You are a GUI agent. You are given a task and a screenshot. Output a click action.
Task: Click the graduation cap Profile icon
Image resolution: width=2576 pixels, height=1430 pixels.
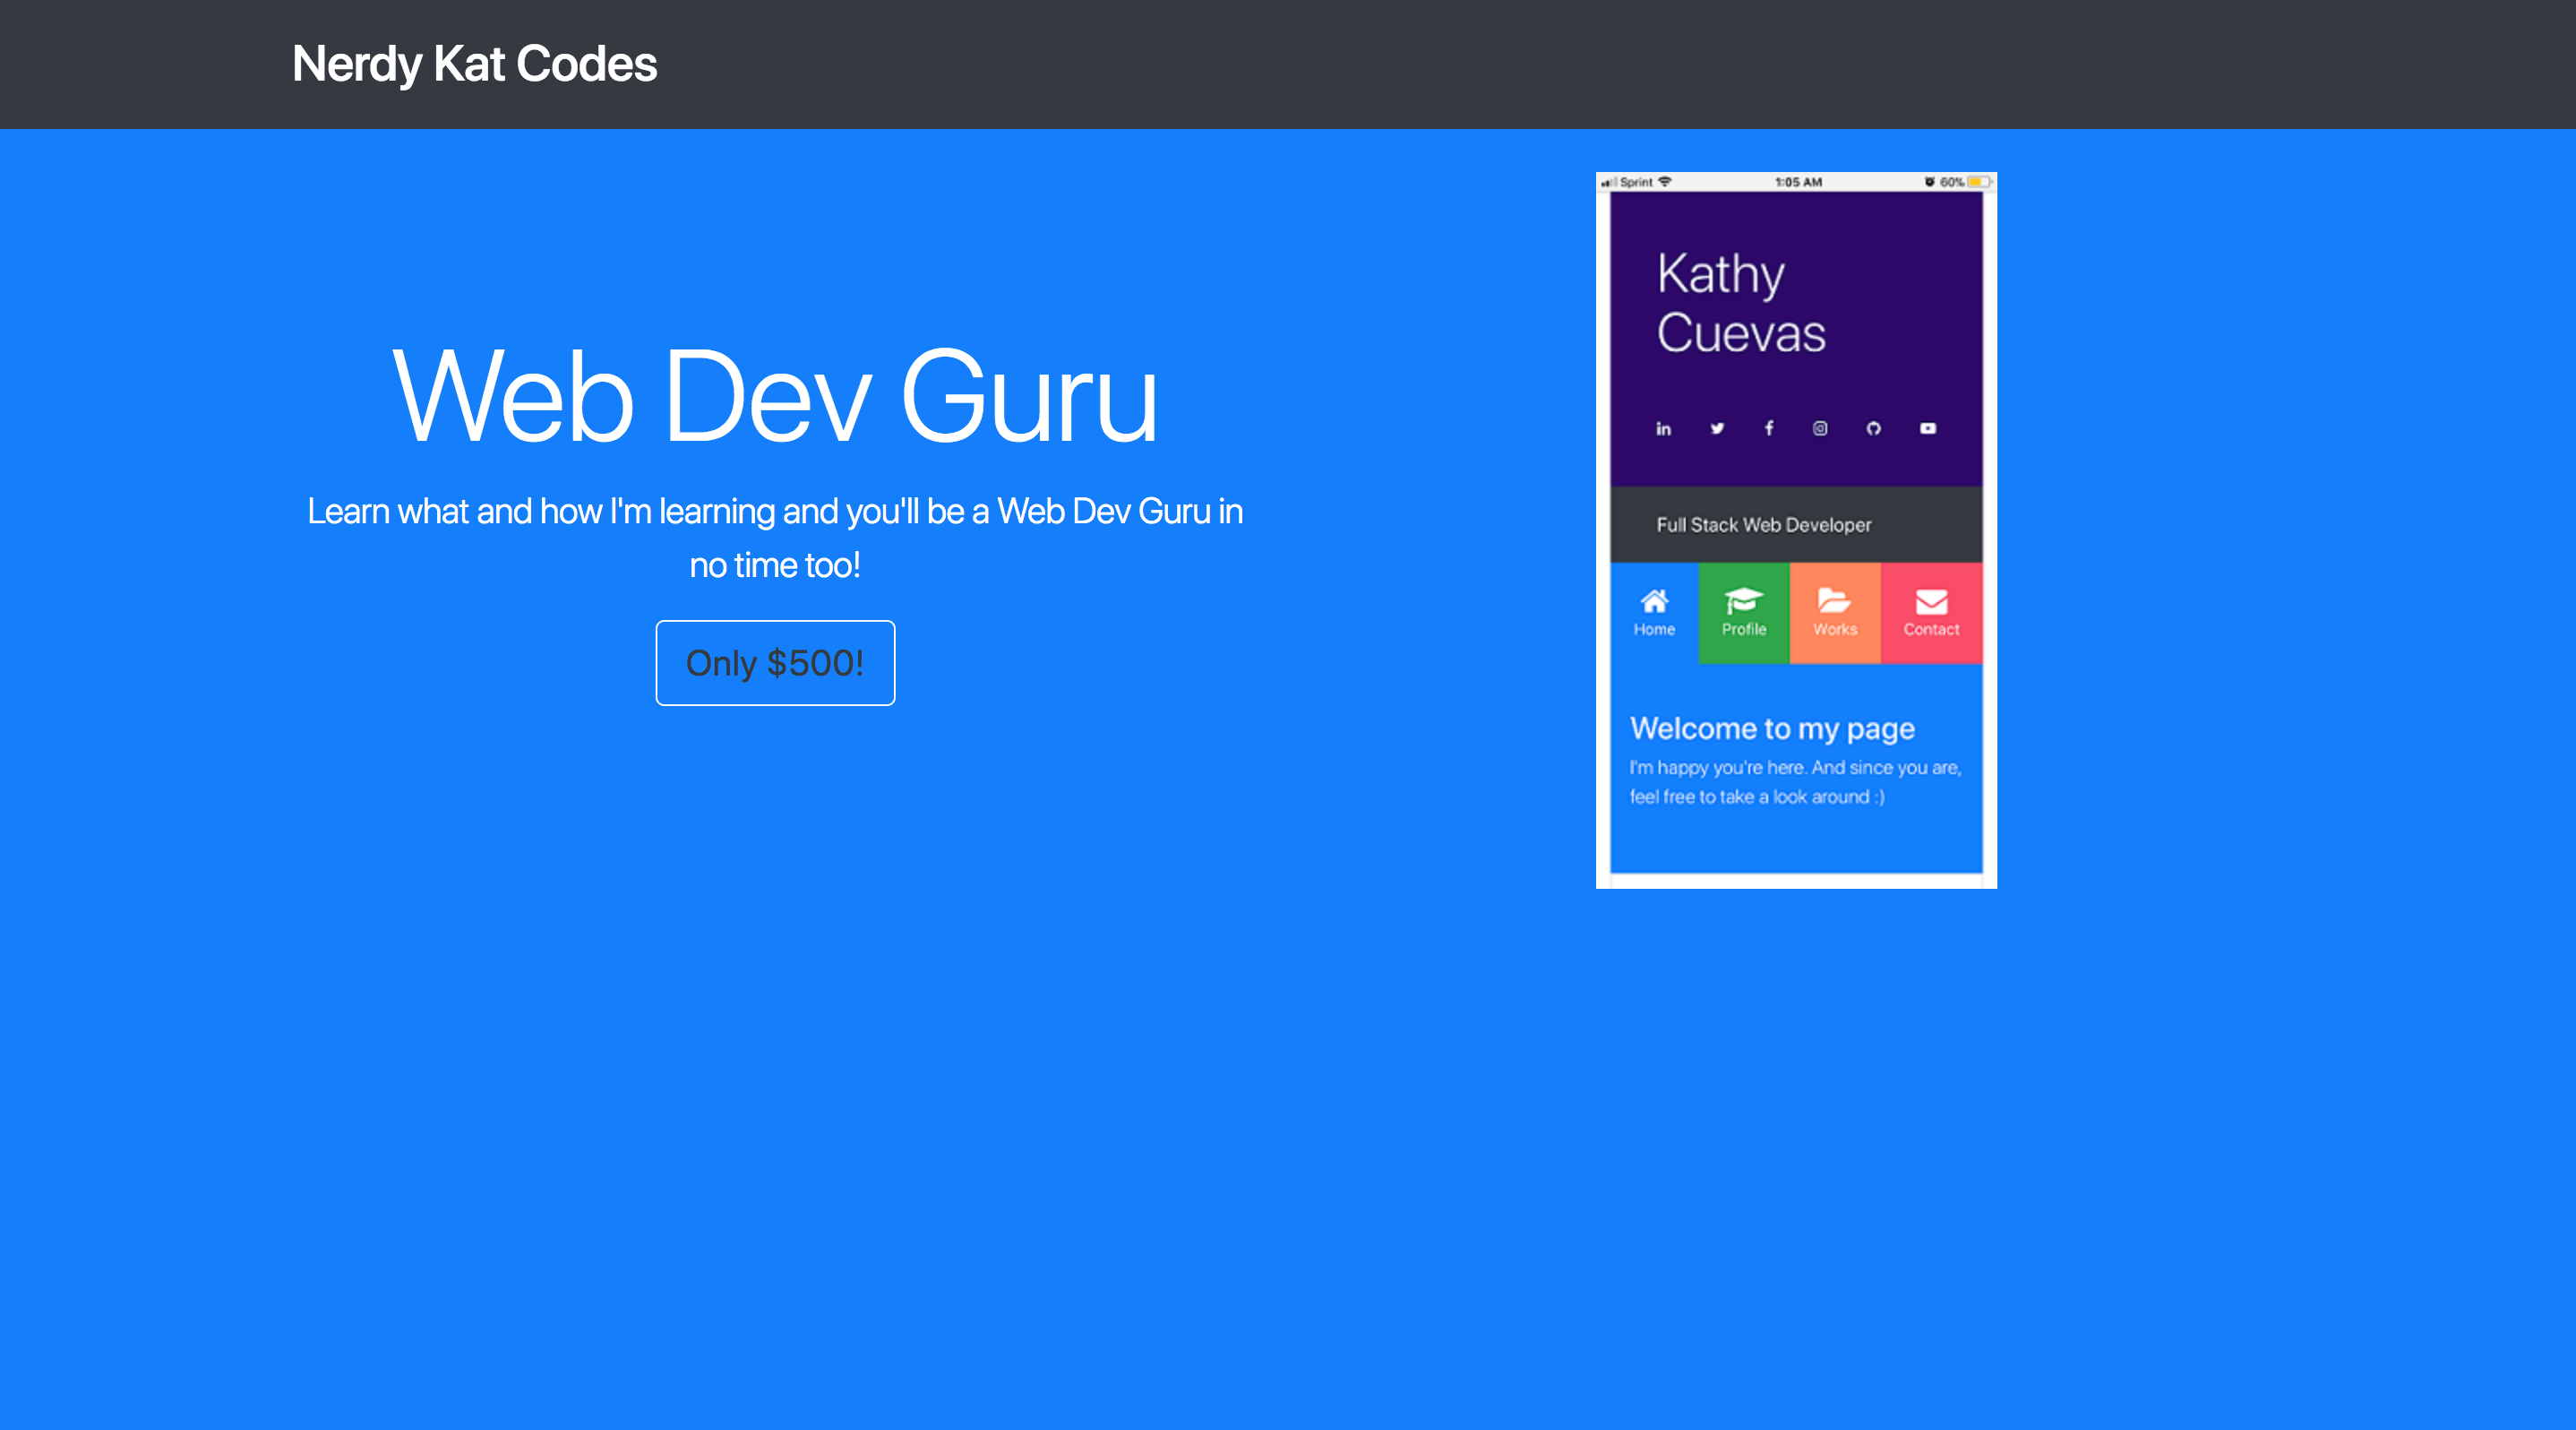coord(1743,601)
